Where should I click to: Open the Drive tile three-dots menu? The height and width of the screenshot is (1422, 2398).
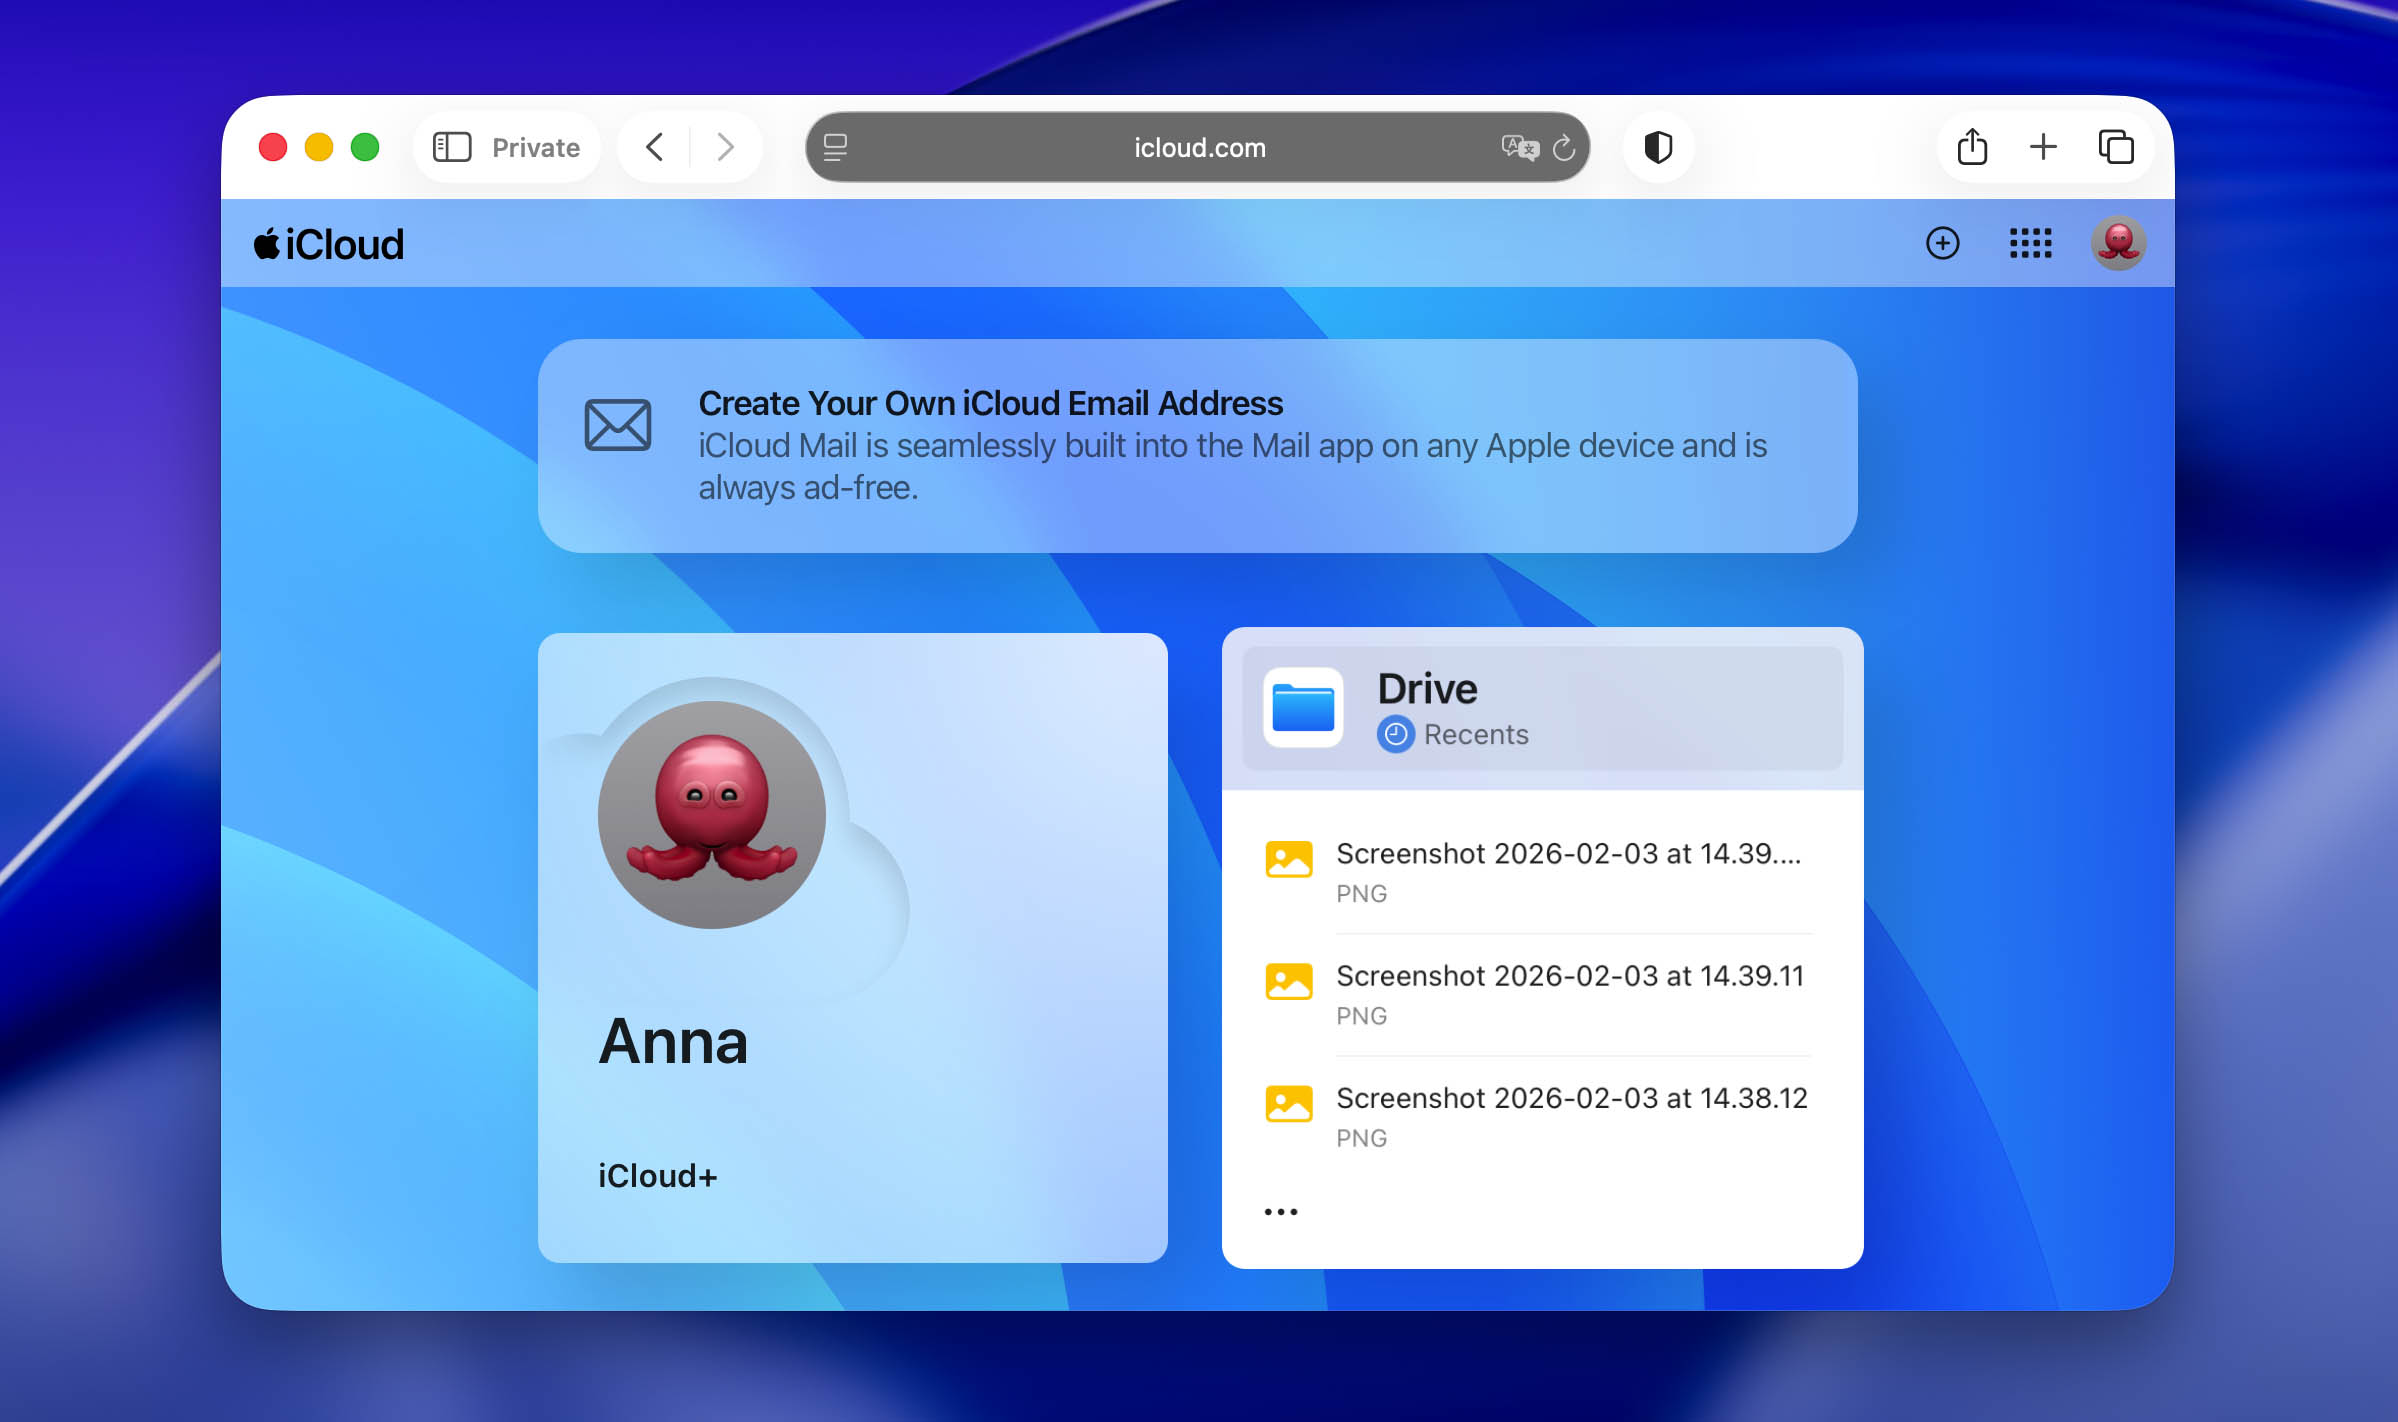pos(1281,1212)
